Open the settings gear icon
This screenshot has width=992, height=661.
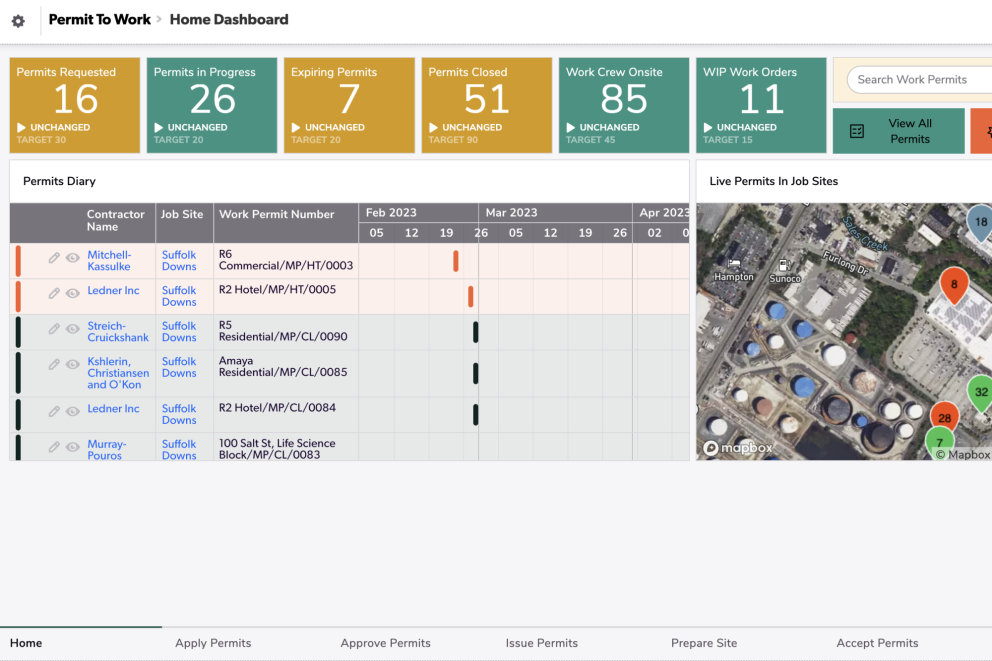[x=18, y=20]
